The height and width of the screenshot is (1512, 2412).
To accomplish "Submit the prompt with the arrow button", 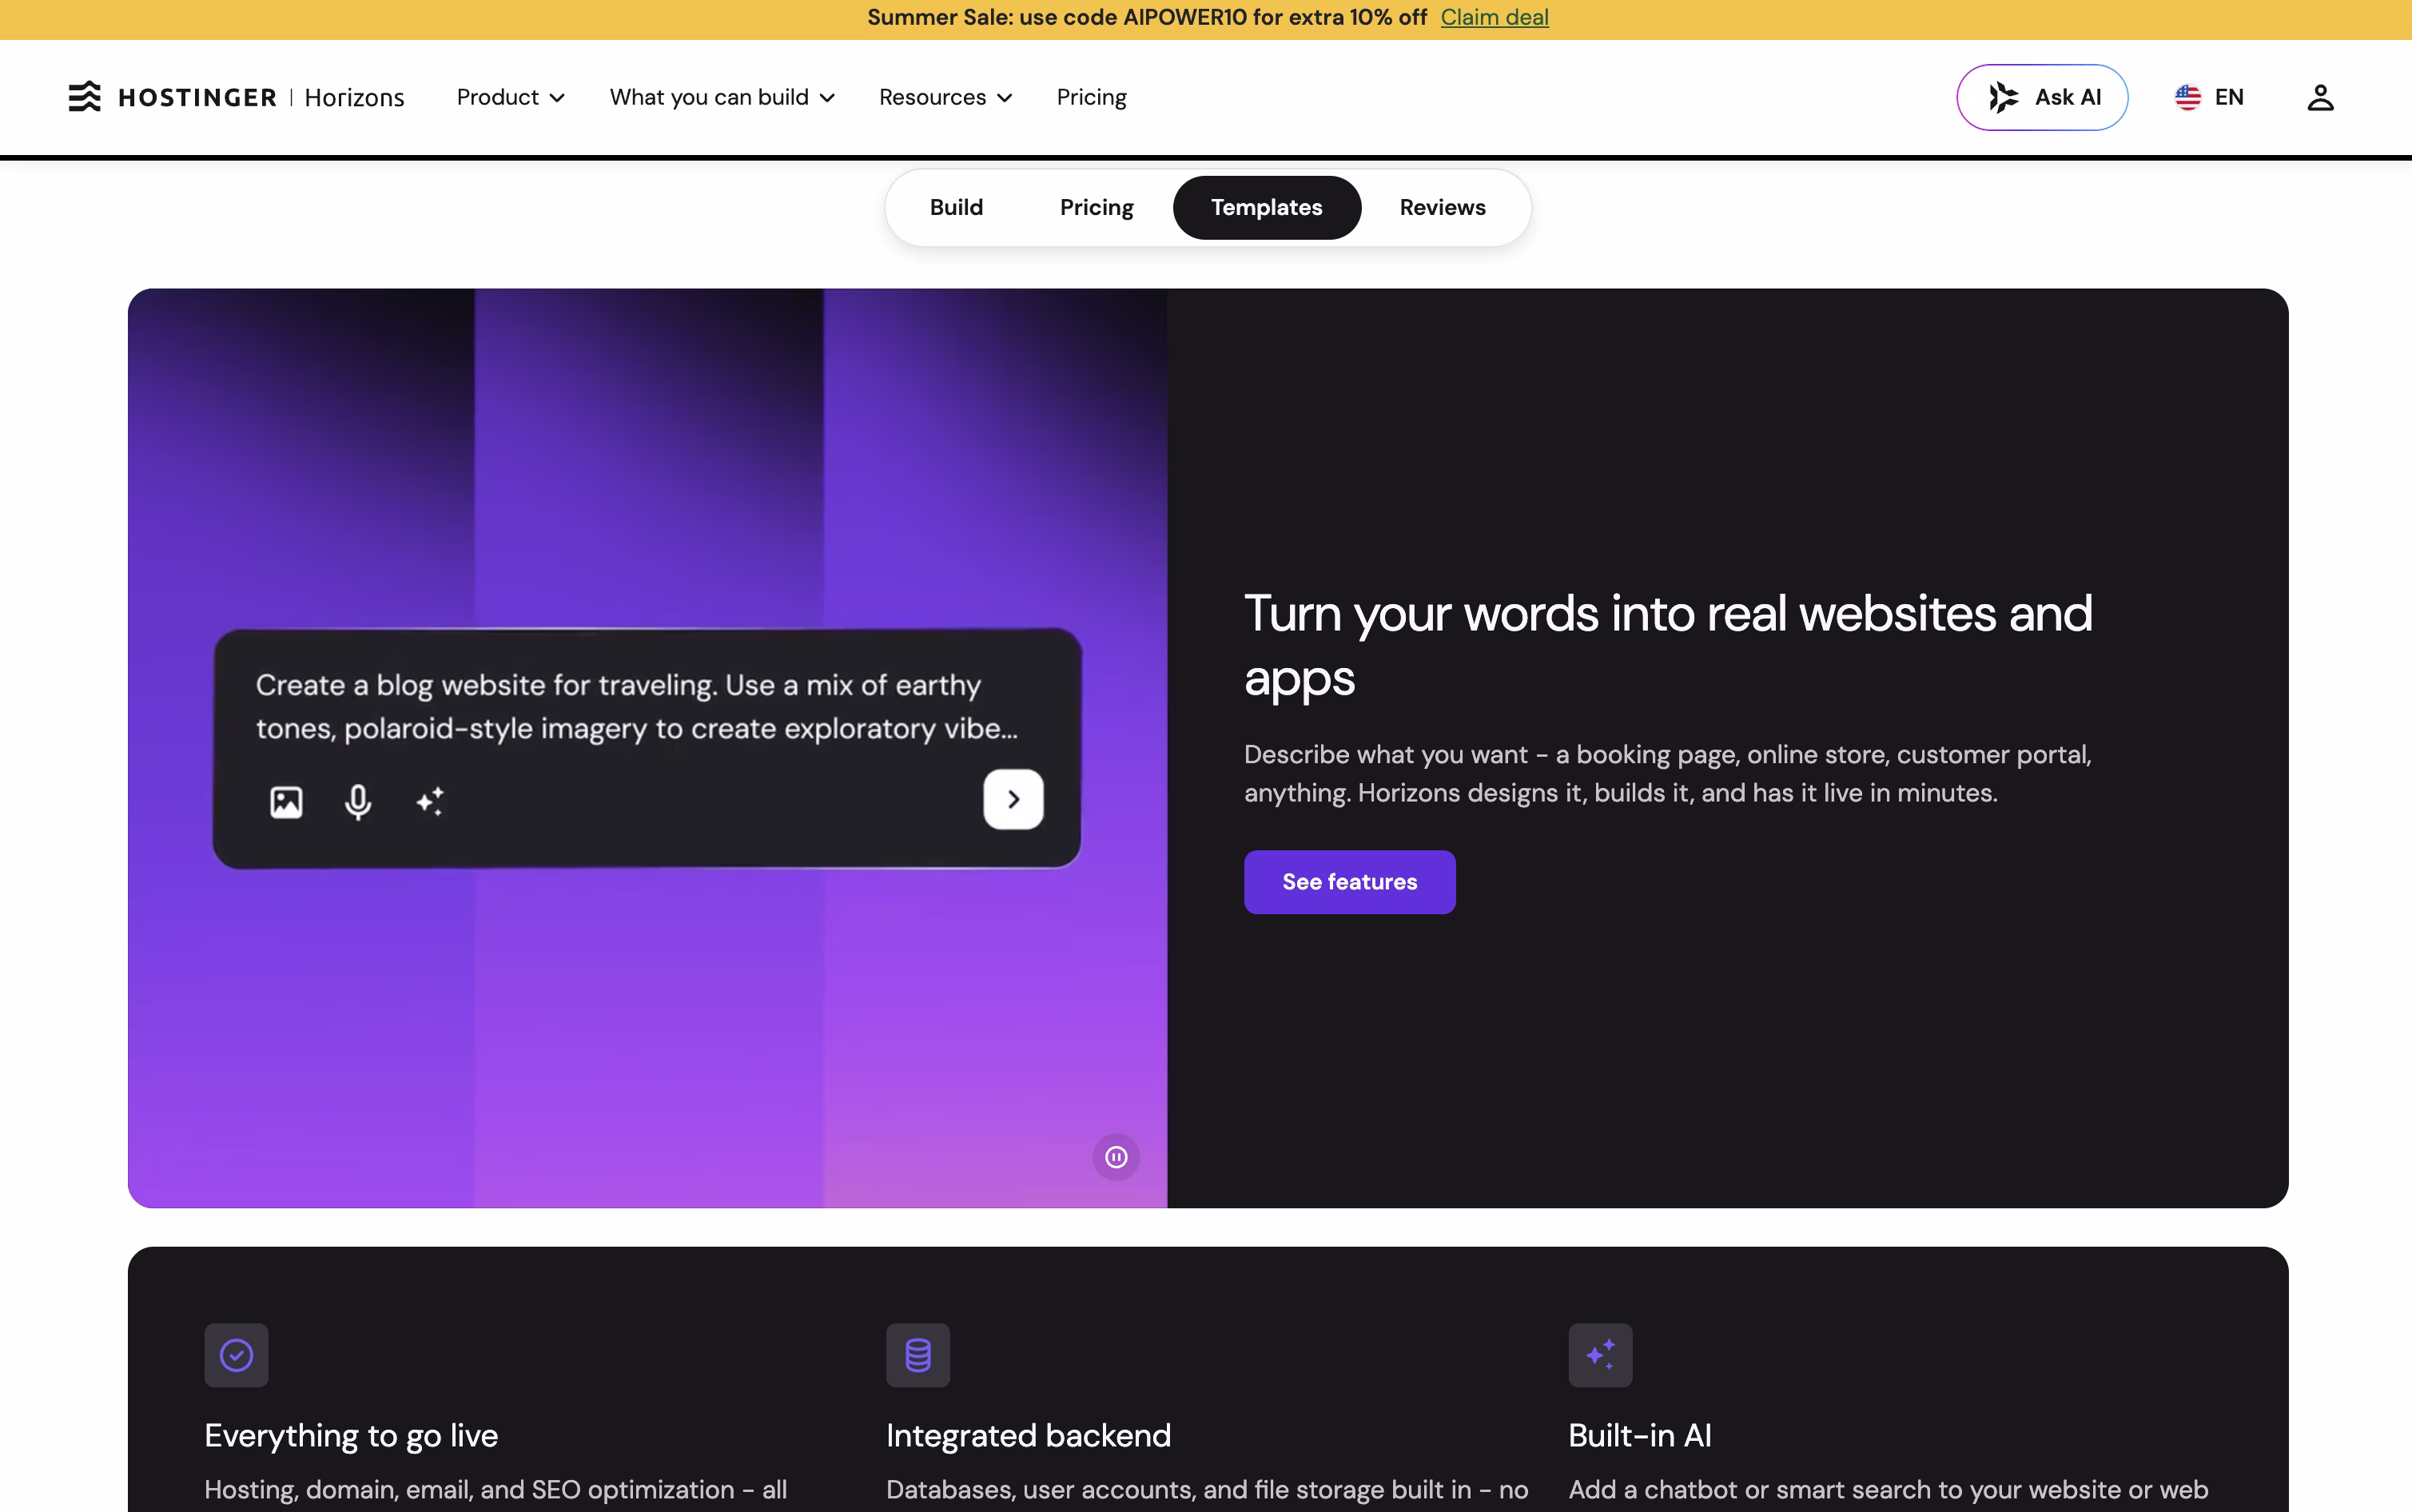I will click(1013, 799).
